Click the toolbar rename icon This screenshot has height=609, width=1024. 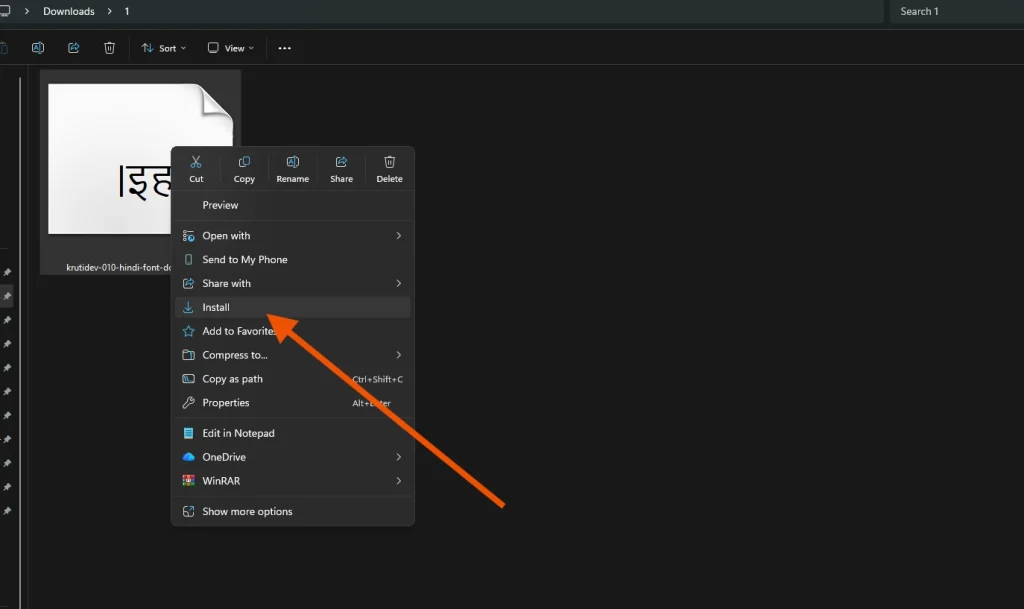coord(38,48)
